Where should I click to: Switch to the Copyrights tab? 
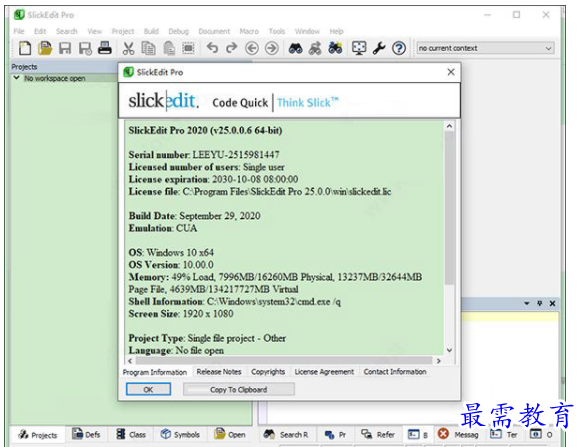click(x=268, y=372)
